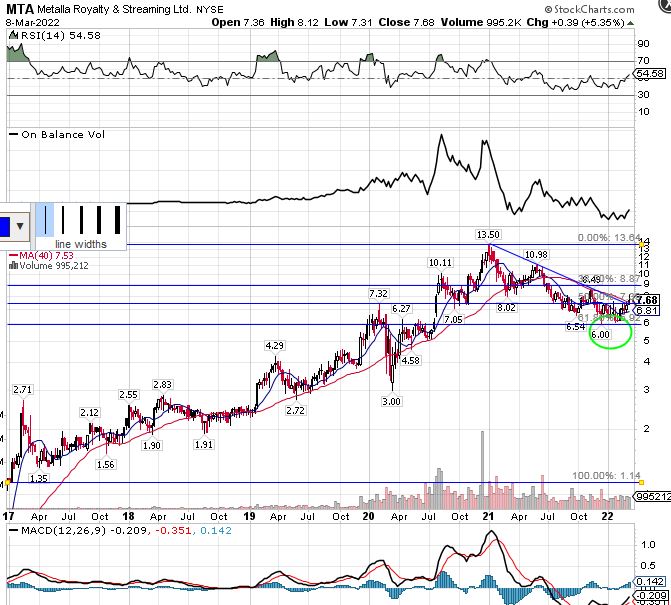Click the 4.29 peak label
The image size is (671, 605).
(x=275, y=345)
